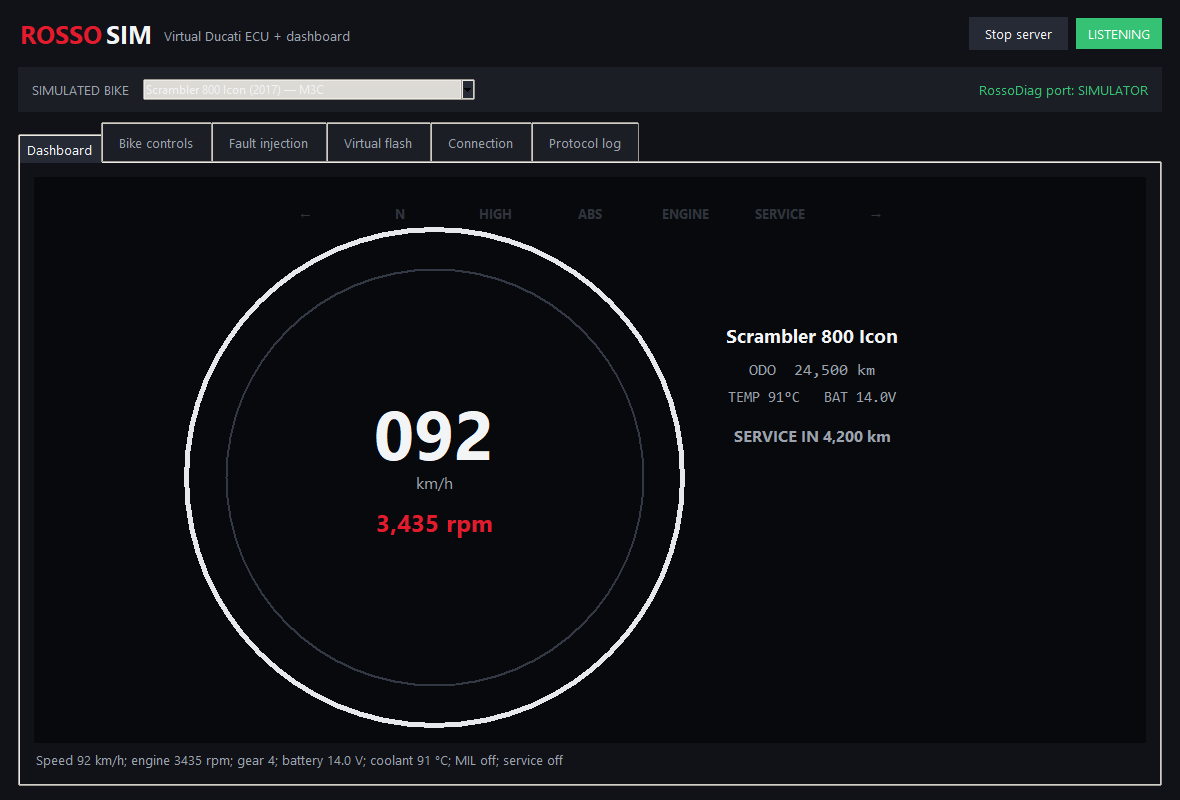Open the Fault injection tab
Image resolution: width=1180 pixels, height=800 pixels.
[269, 143]
